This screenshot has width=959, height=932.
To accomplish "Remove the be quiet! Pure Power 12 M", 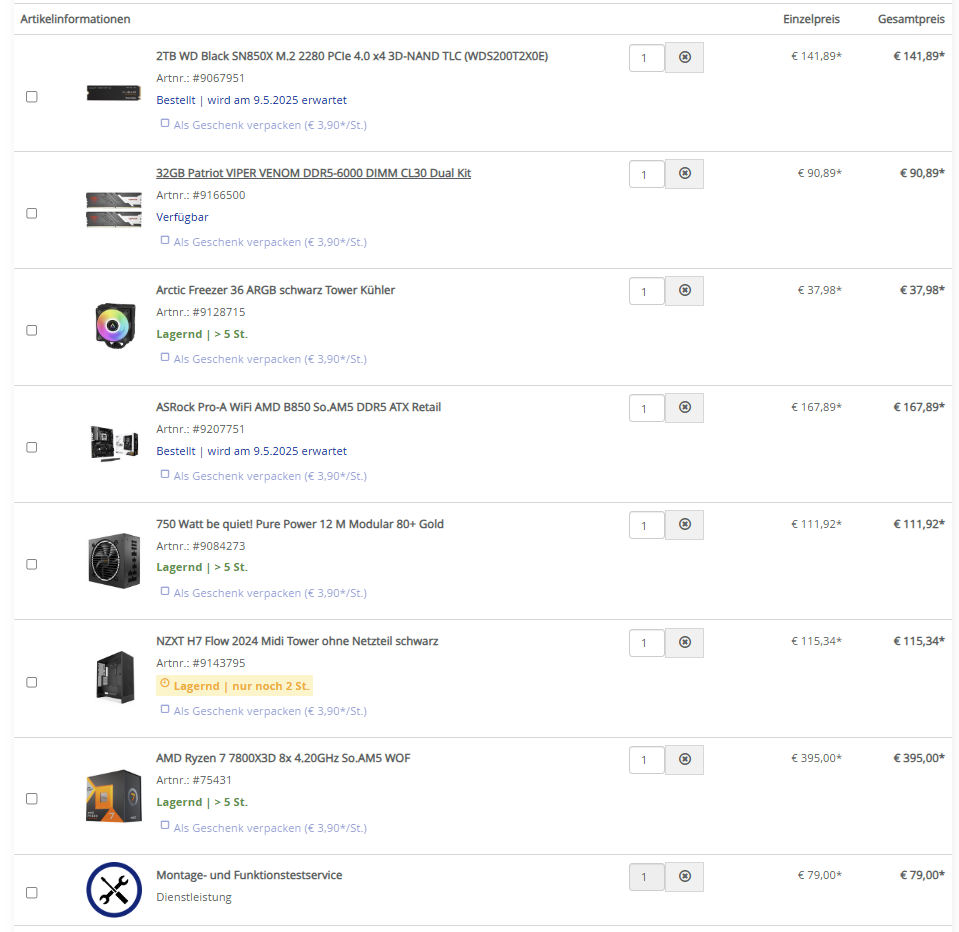I will [684, 525].
